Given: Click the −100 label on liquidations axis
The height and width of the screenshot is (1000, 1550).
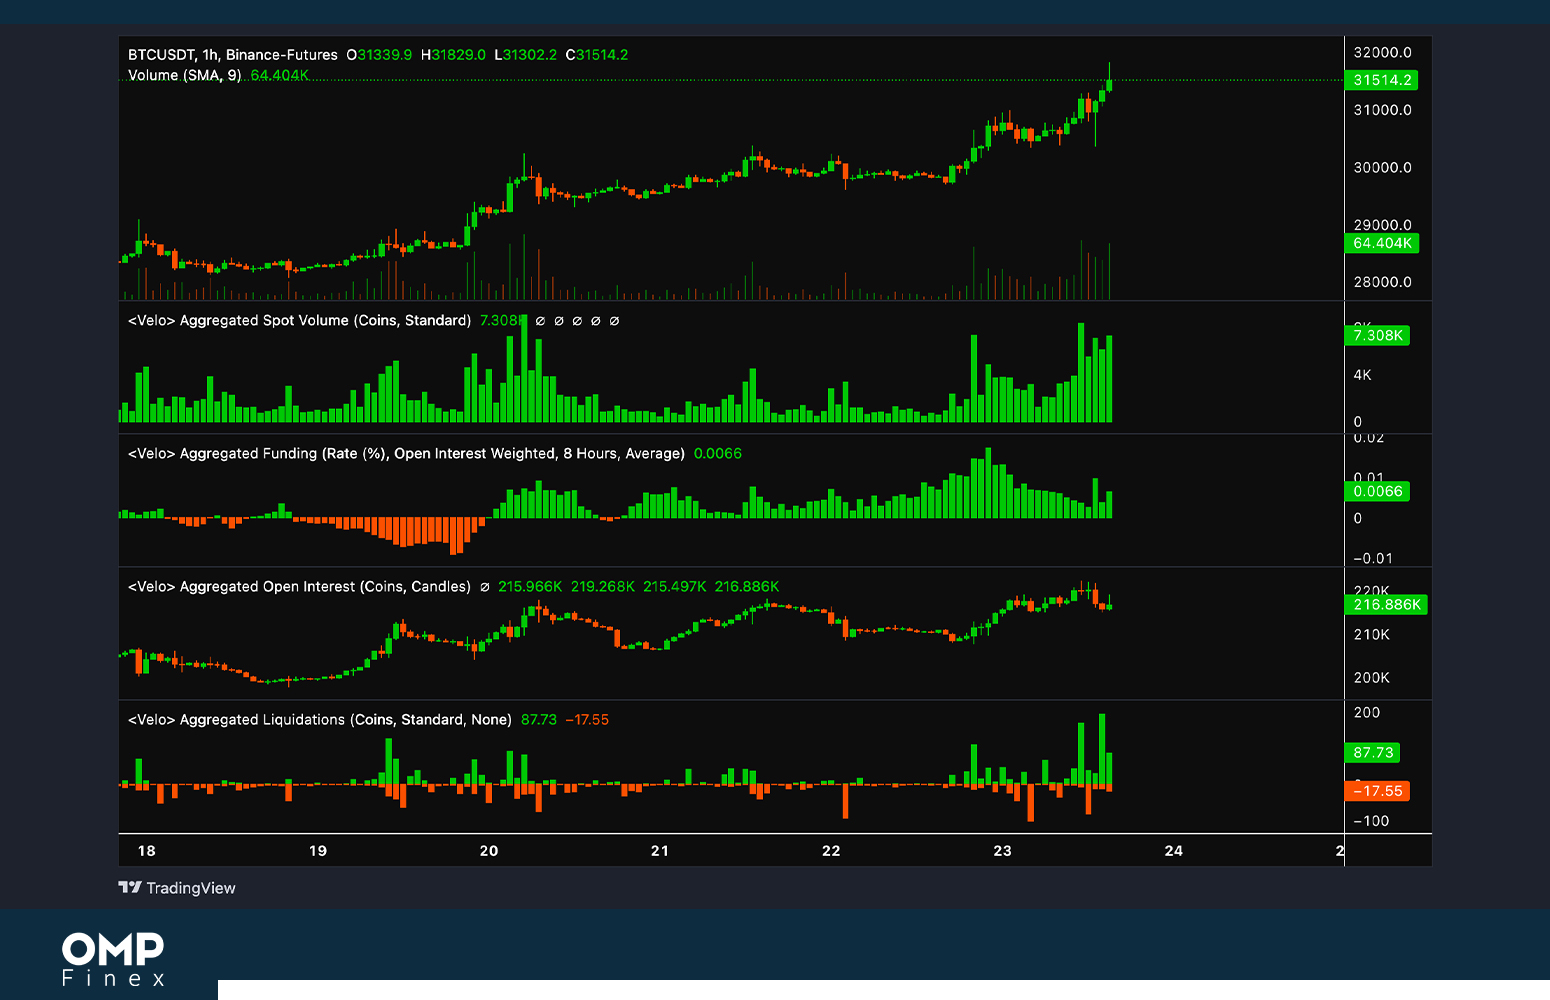Looking at the screenshot, I should tap(1371, 821).
